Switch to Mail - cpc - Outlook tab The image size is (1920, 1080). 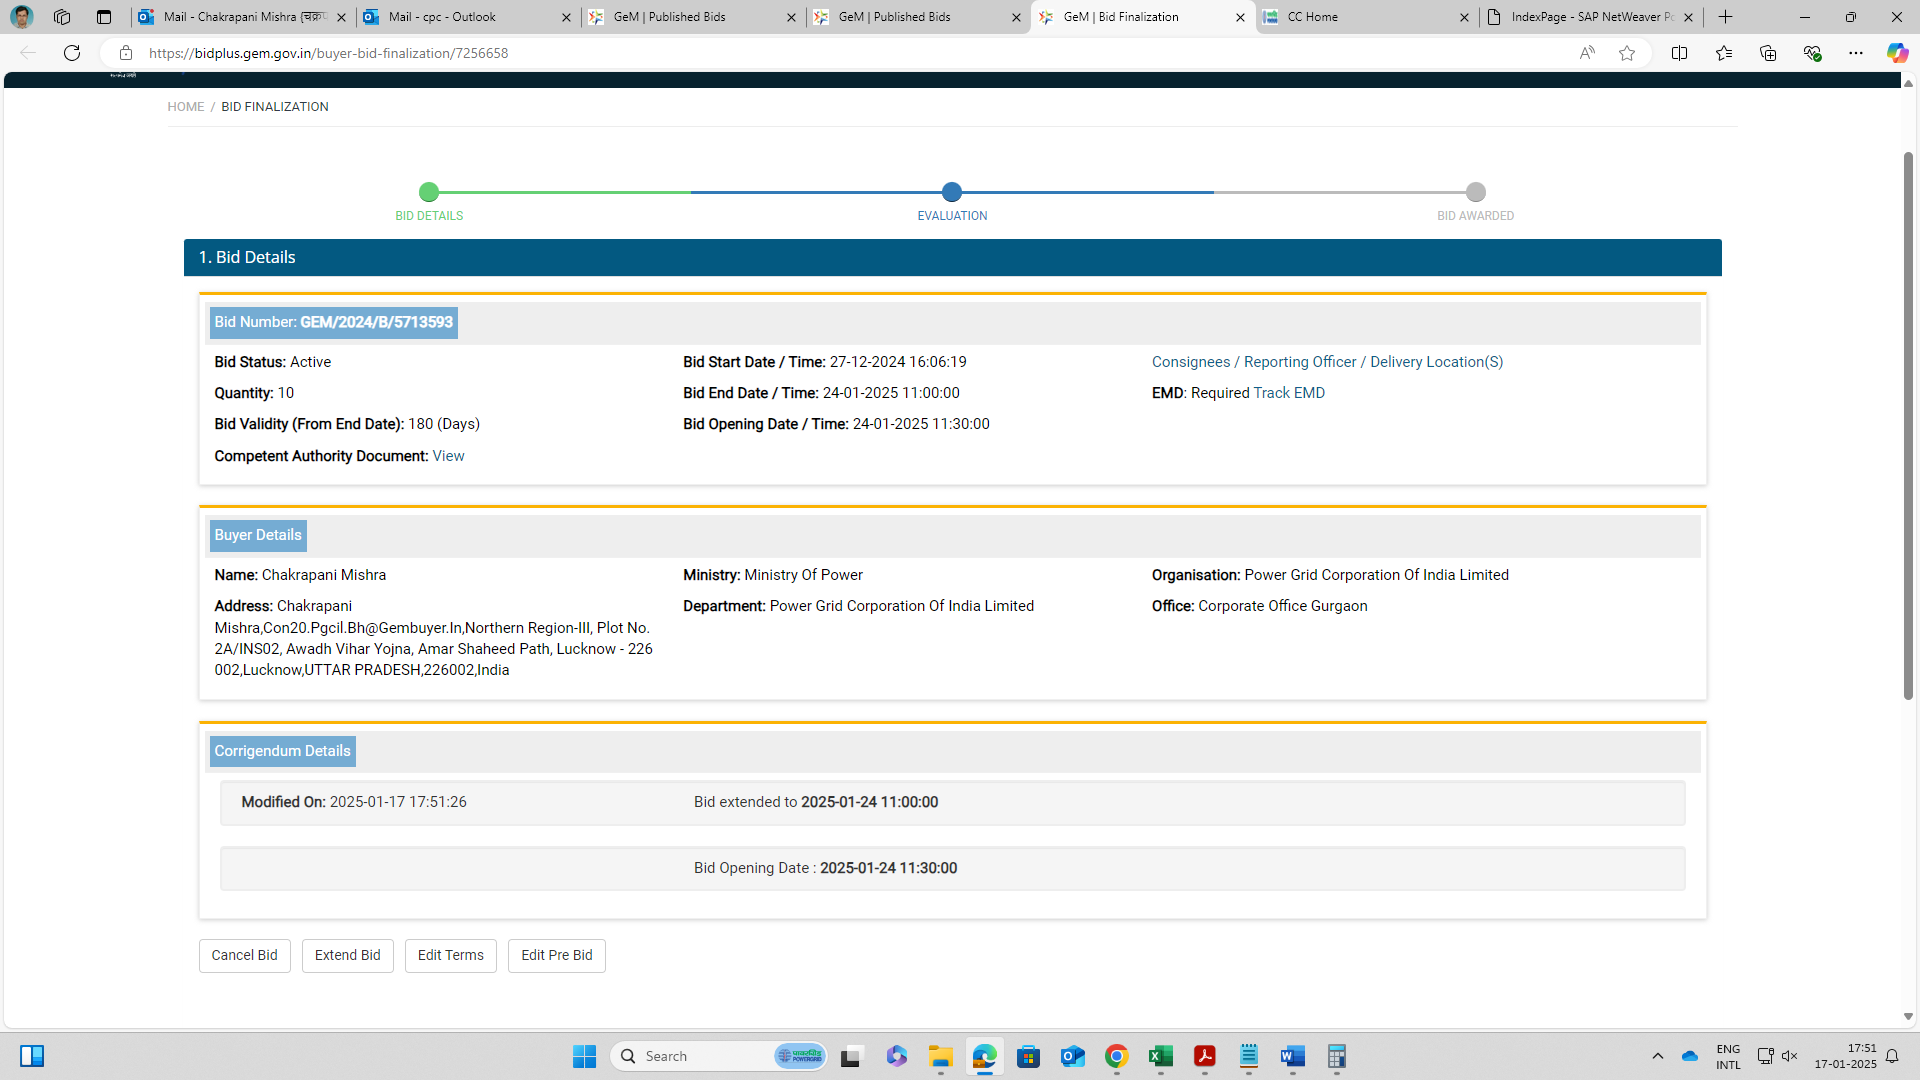[x=467, y=17]
